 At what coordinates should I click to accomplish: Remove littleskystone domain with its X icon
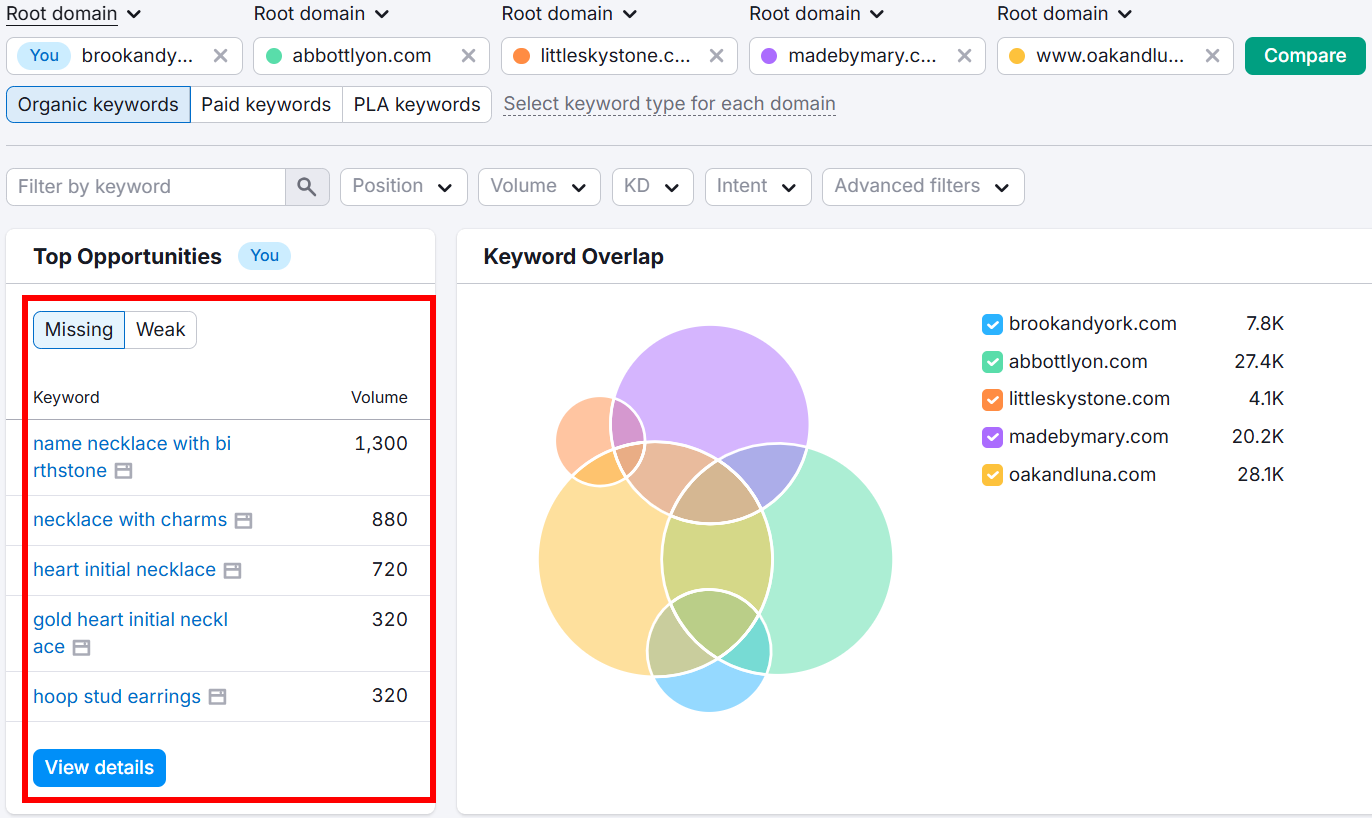coord(716,56)
